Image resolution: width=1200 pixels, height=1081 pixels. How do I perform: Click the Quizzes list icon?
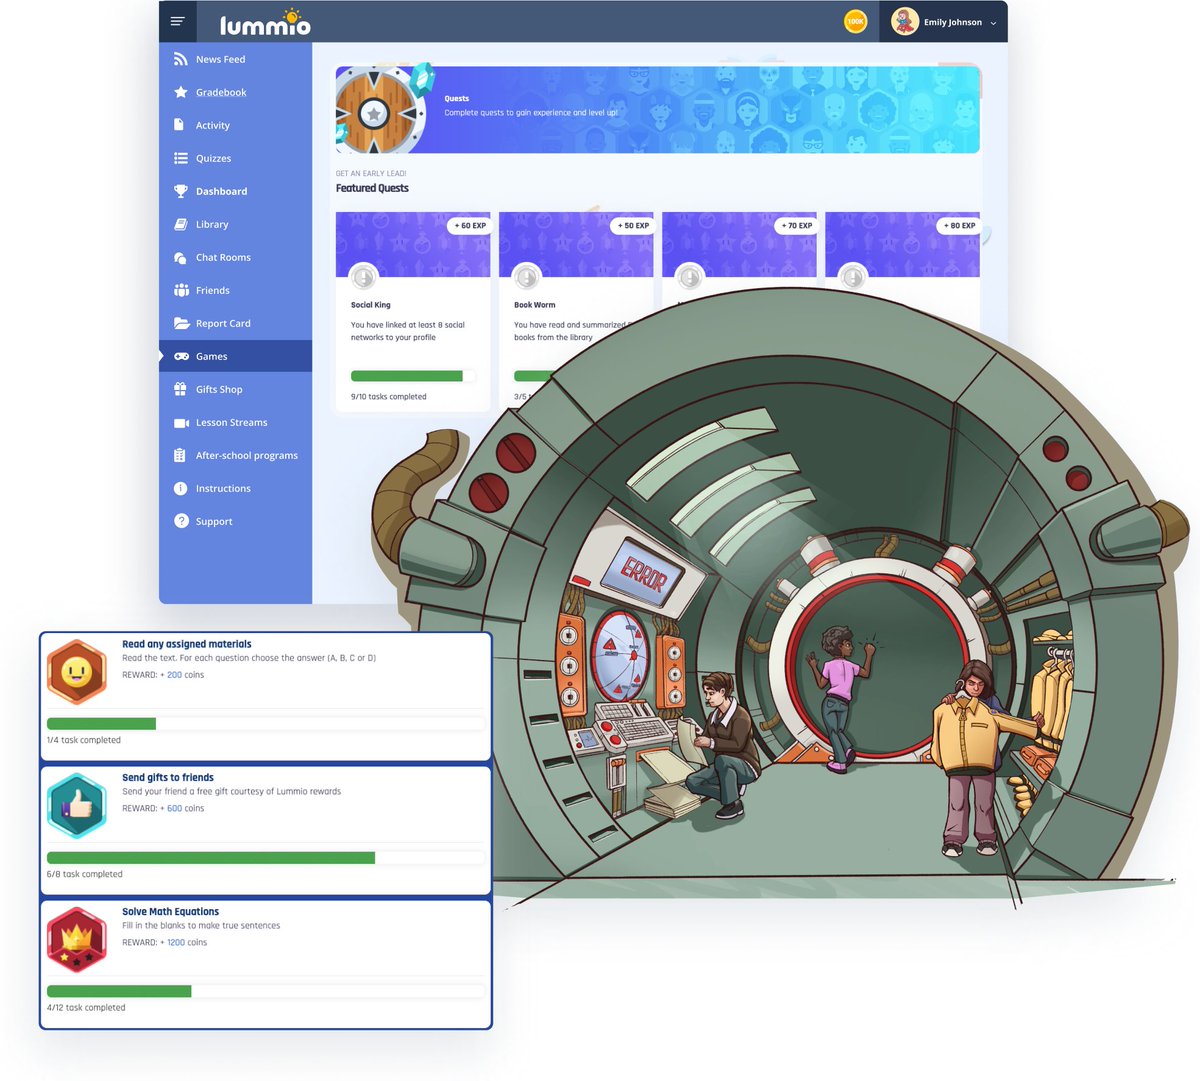(180, 158)
